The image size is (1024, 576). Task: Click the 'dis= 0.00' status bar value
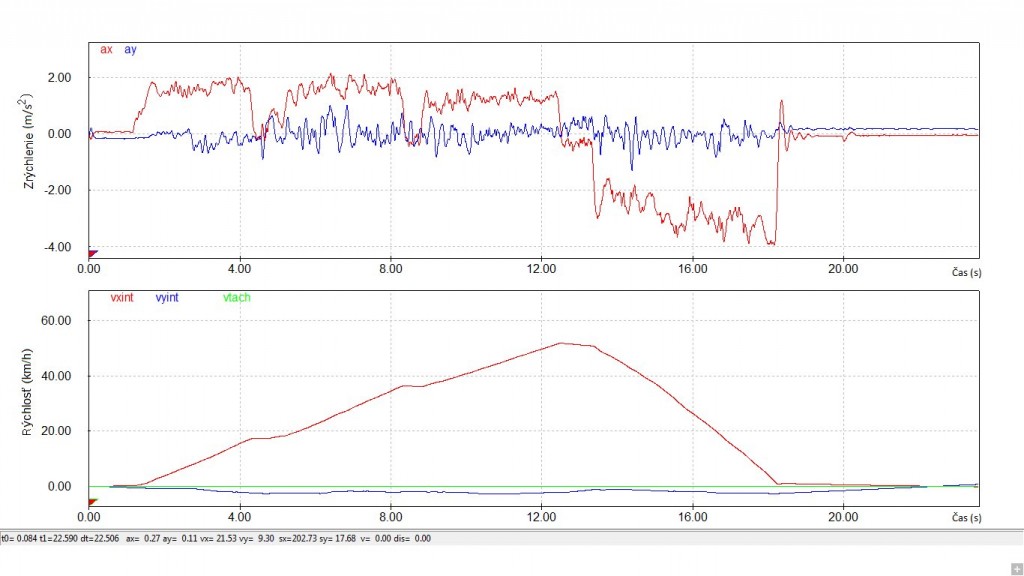(x=413, y=539)
